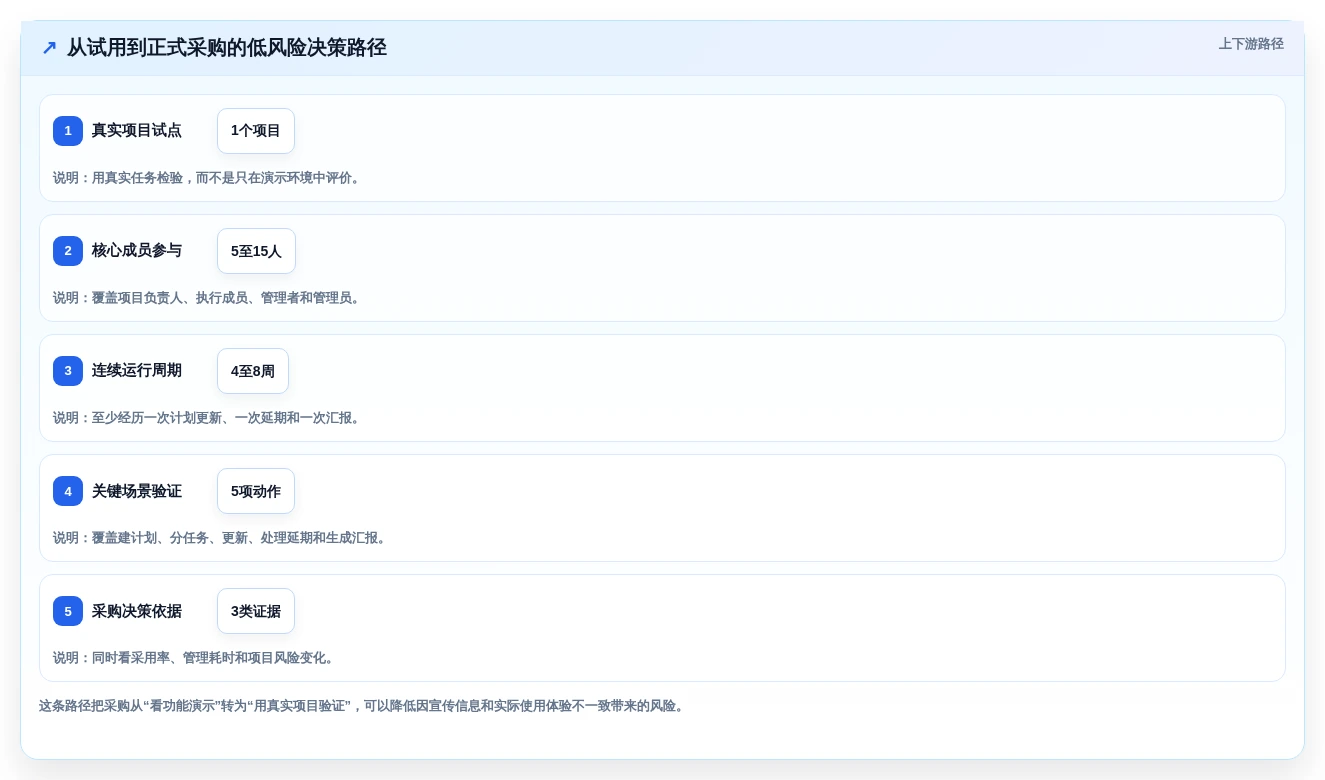Click the 真实项目试点 step title
Screen dimensions: 1325x780
137,131
